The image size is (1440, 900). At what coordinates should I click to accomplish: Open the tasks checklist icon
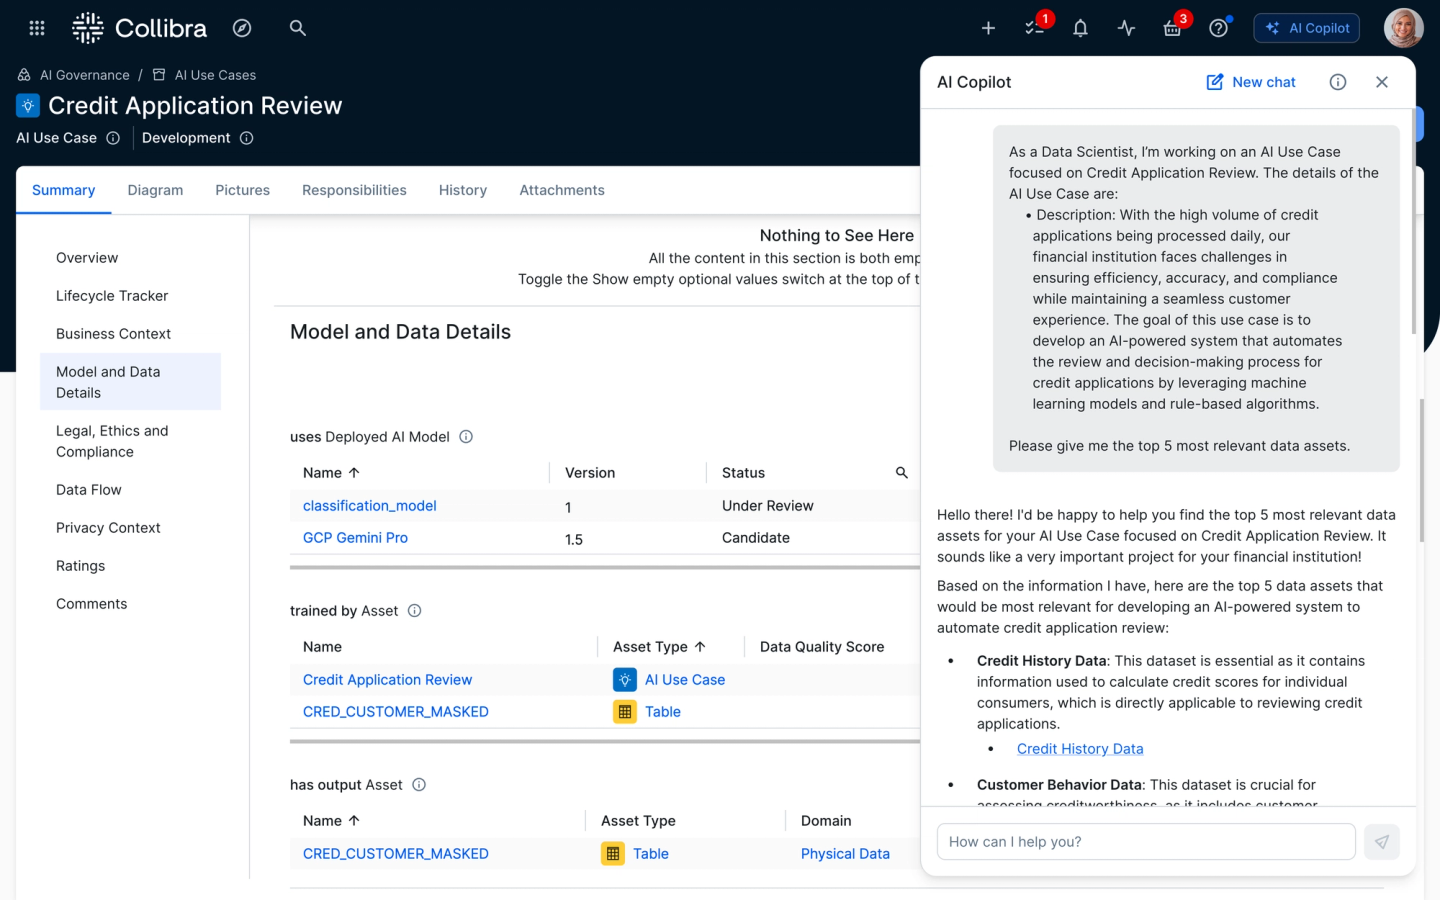pos(1034,28)
